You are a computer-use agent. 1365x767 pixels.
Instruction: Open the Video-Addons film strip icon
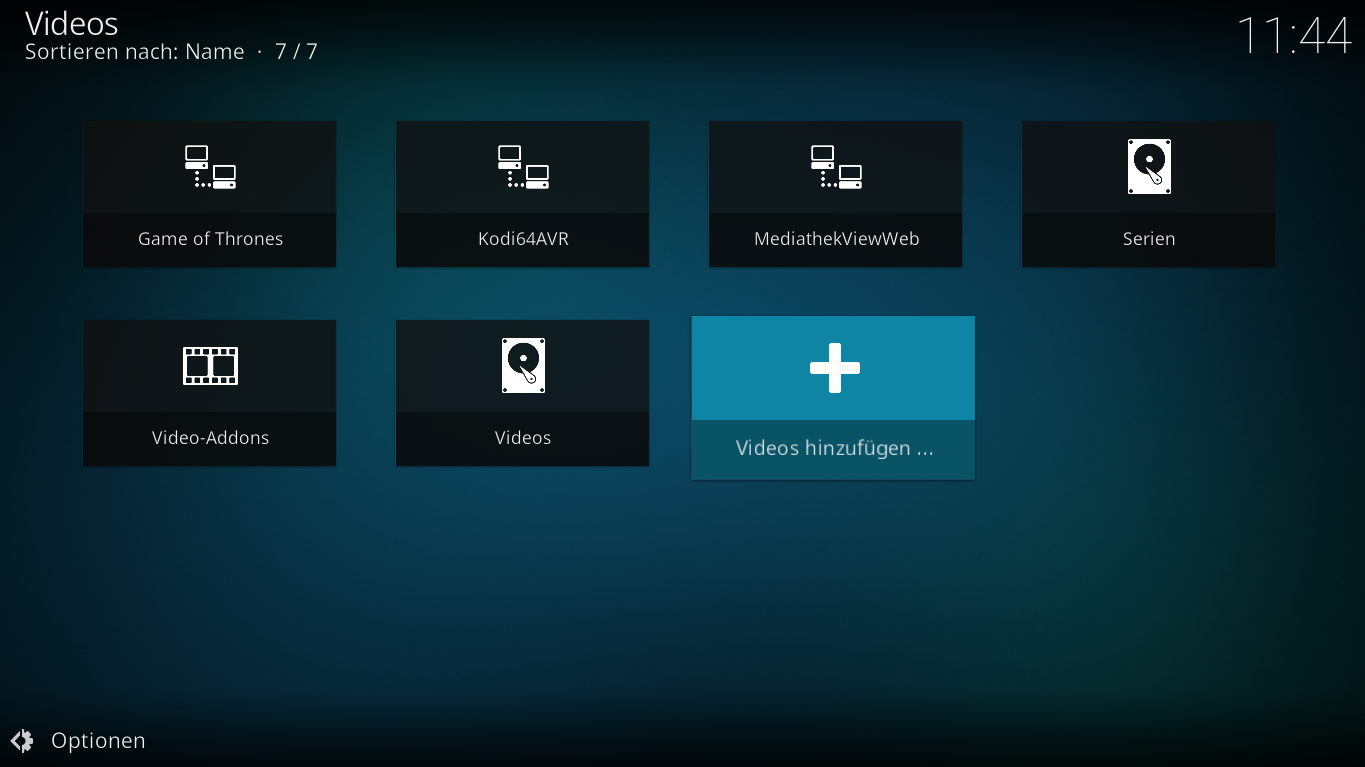(x=210, y=366)
